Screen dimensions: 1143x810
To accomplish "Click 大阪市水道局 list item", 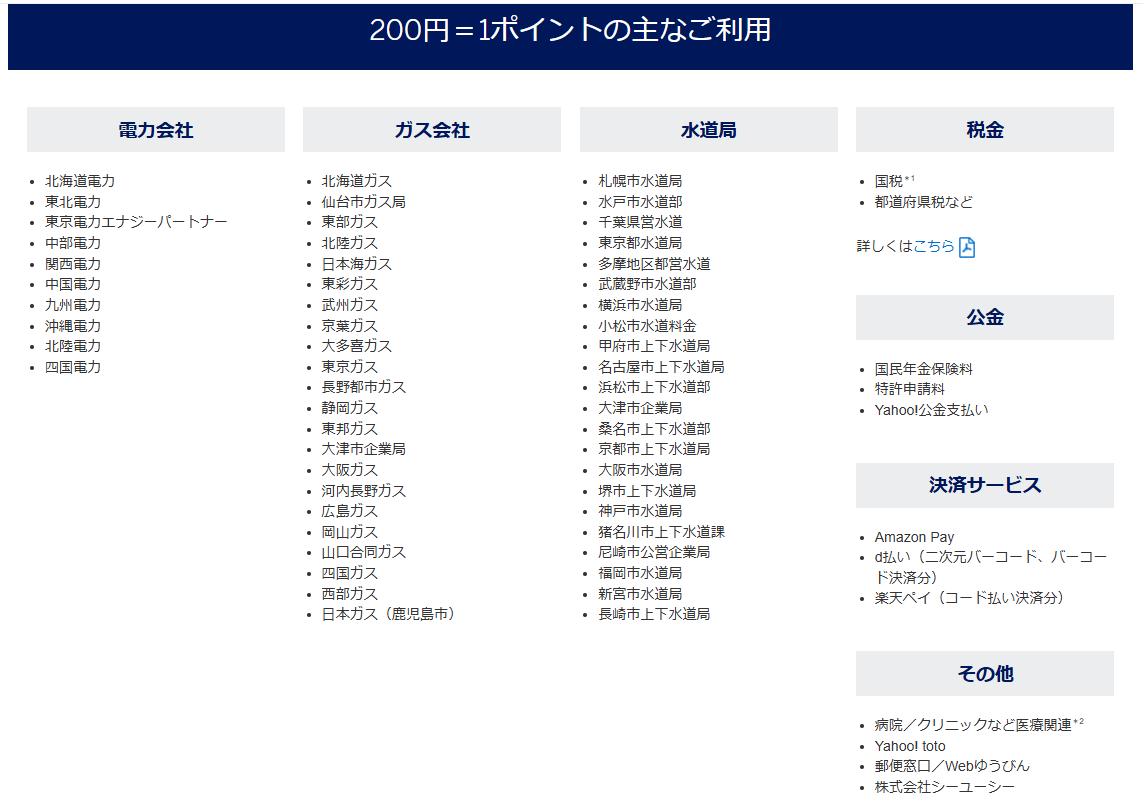I will pos(640,470).
